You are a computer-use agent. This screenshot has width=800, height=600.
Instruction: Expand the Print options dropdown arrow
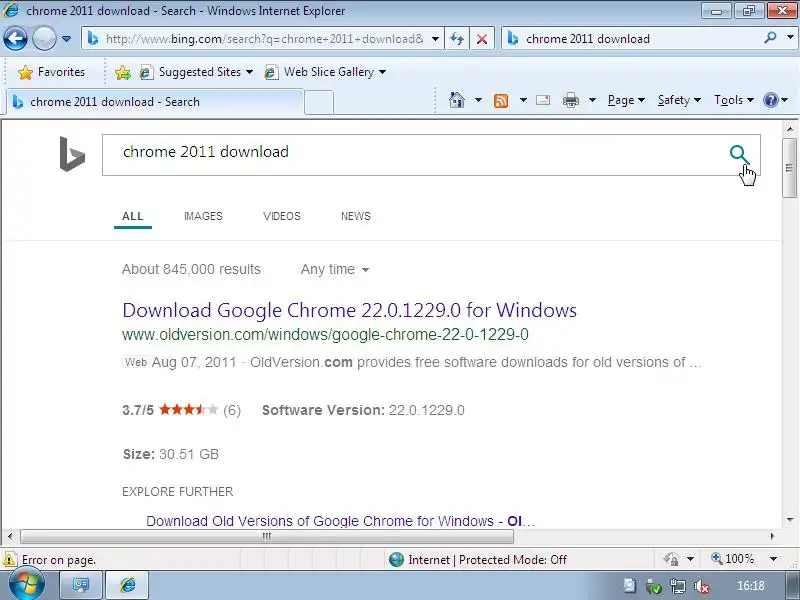click(592, 100)
